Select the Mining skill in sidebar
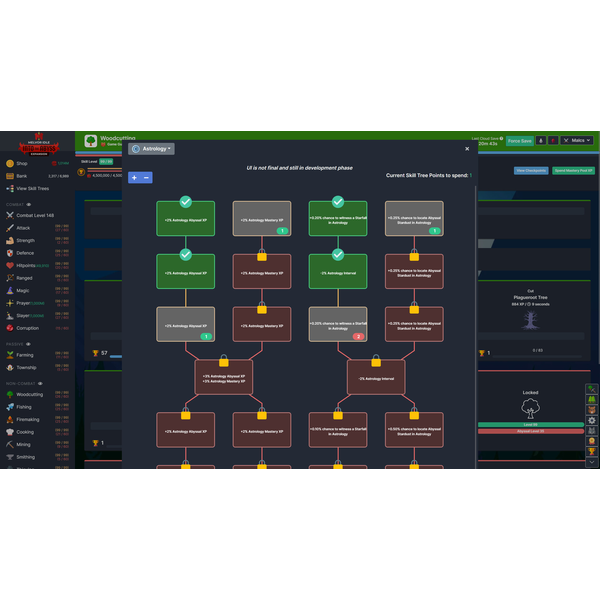 pos(23,444)
